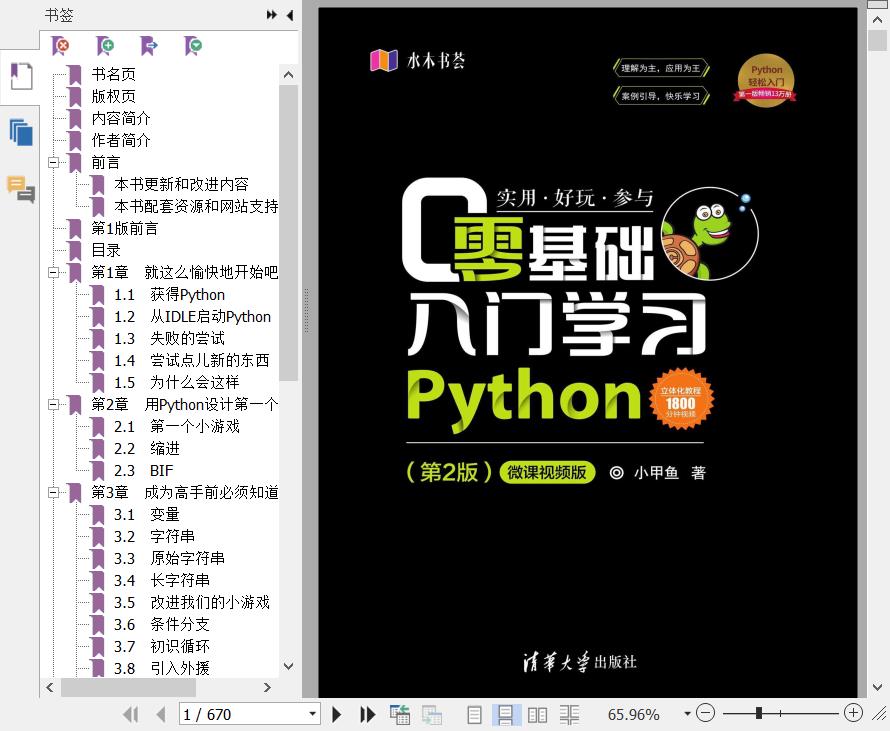Go to the first page
Image resolution: width=890 pixels, height=731 pixels.
pos(130,714)
